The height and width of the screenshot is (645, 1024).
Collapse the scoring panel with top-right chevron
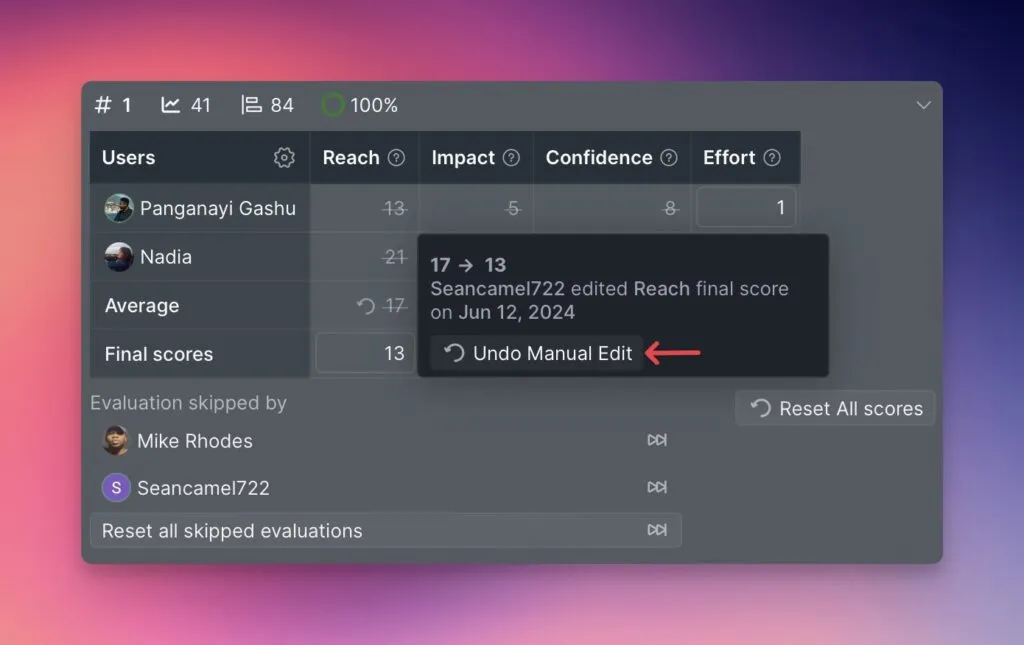click(923, 105)
